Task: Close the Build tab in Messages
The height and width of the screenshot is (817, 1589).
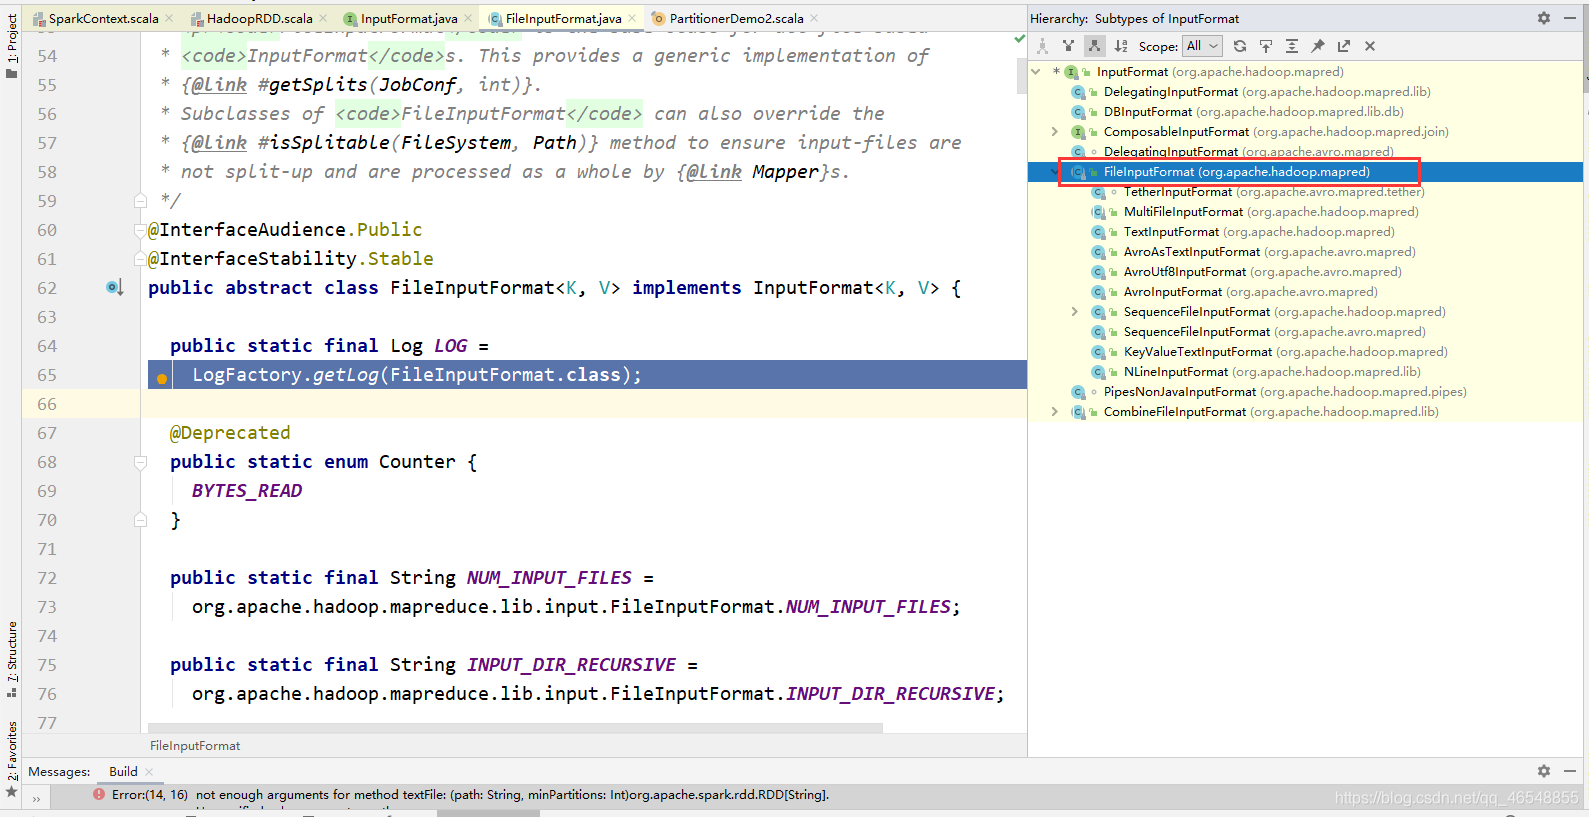Action: pyautogui.click(x=149, y=771)
